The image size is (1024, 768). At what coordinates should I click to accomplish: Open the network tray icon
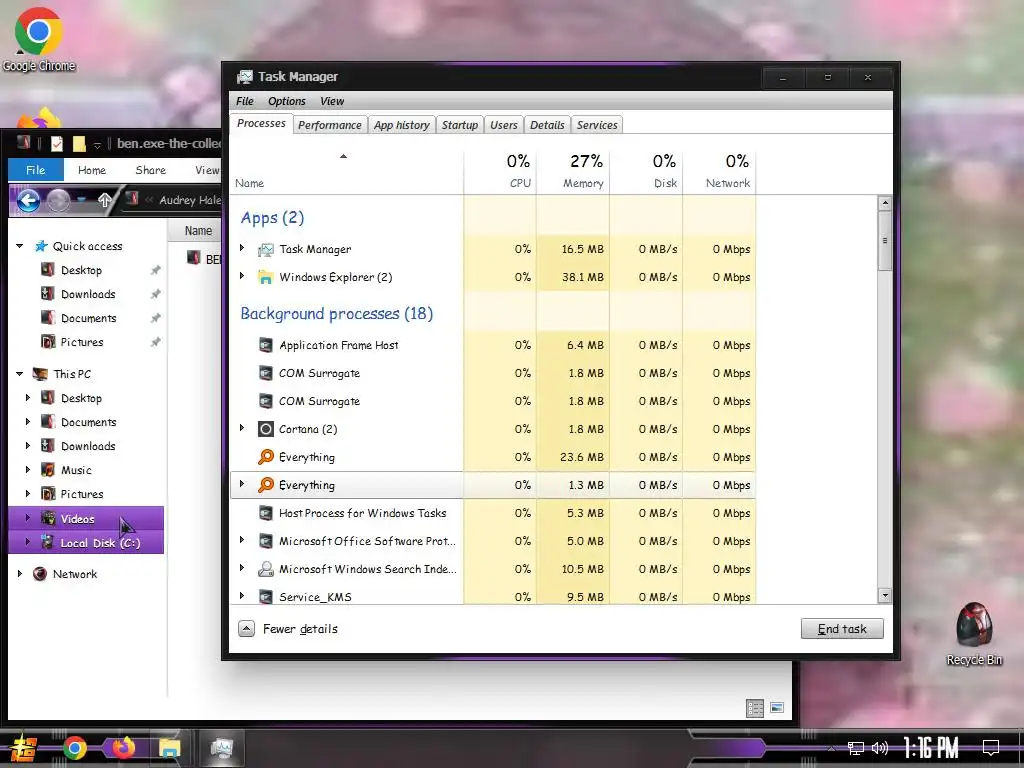coord(856,748)
